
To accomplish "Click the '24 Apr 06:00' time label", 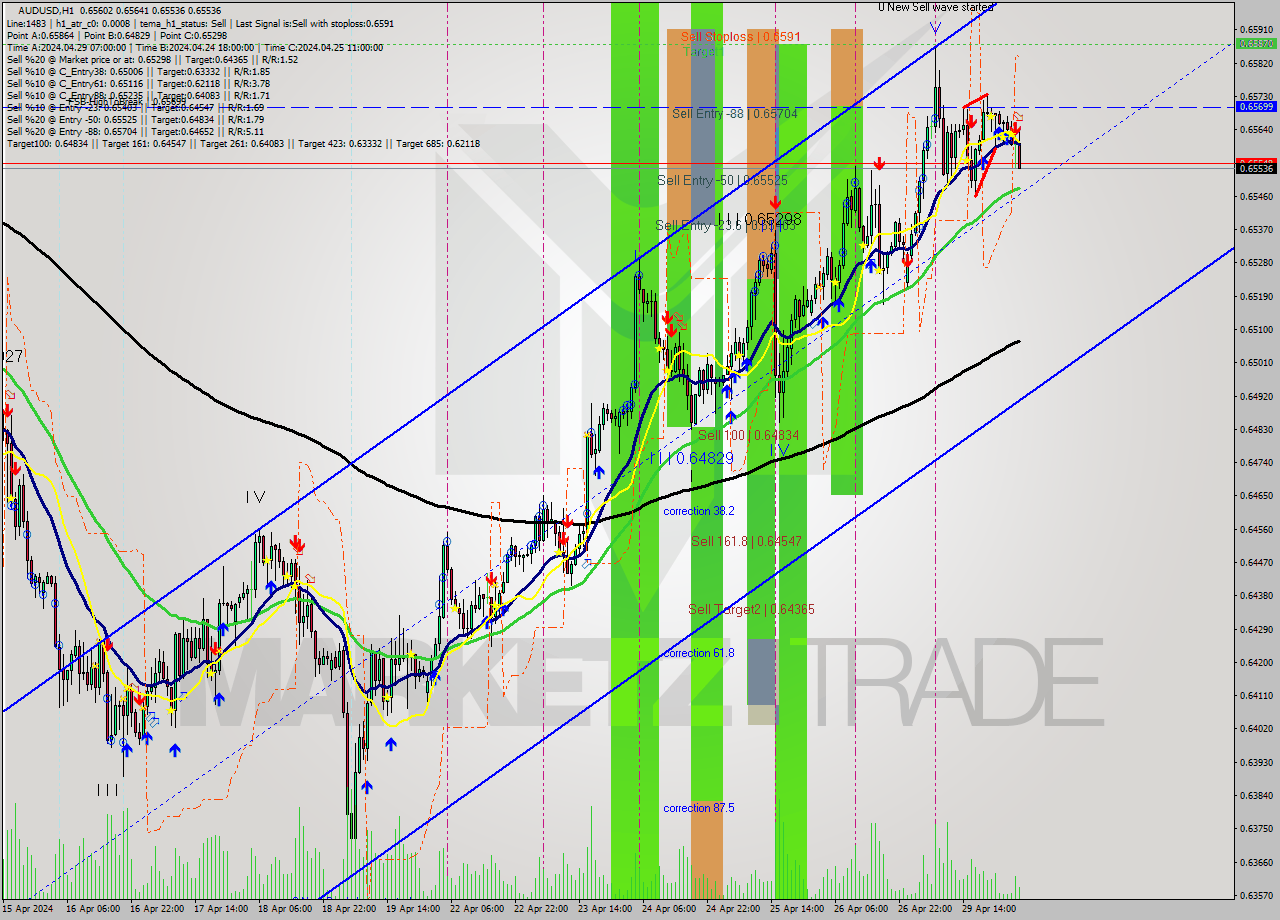I will click(670, 909).
